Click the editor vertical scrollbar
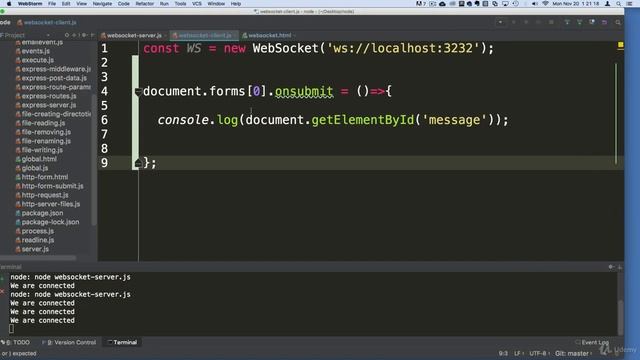640x360 pixels. click(x=616, y=113)
